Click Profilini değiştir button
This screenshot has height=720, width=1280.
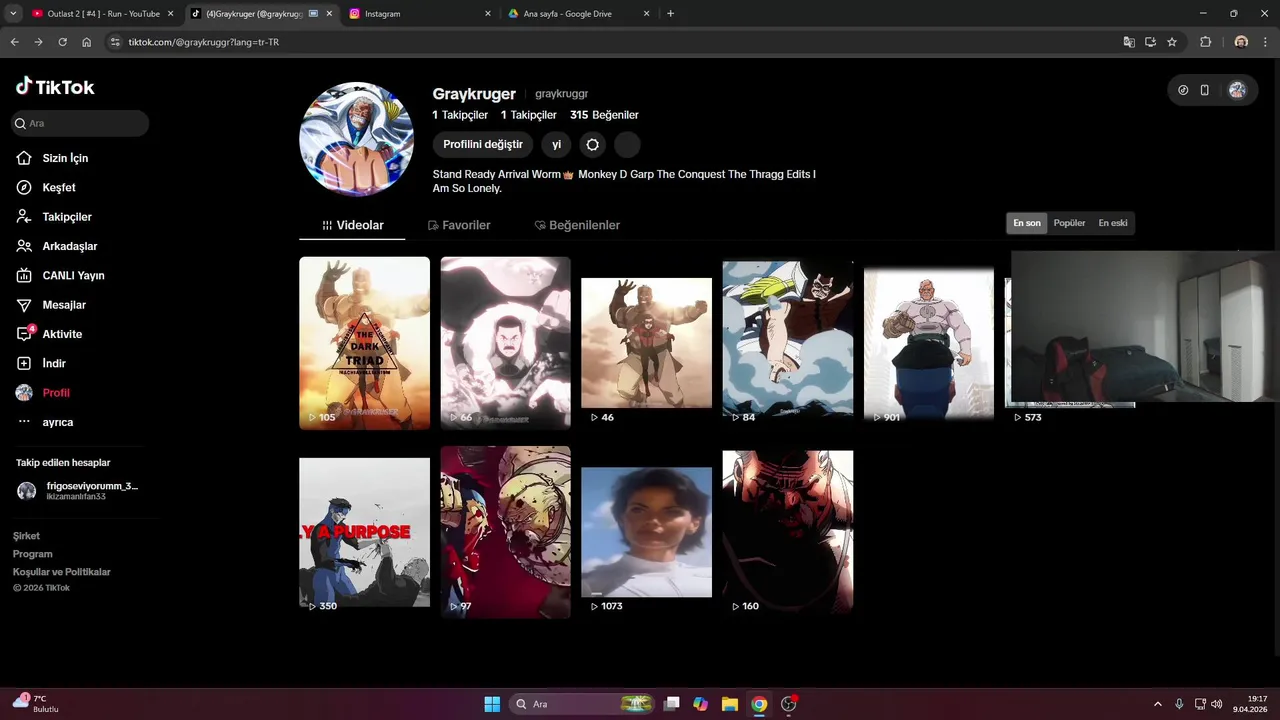pos(483,145)
